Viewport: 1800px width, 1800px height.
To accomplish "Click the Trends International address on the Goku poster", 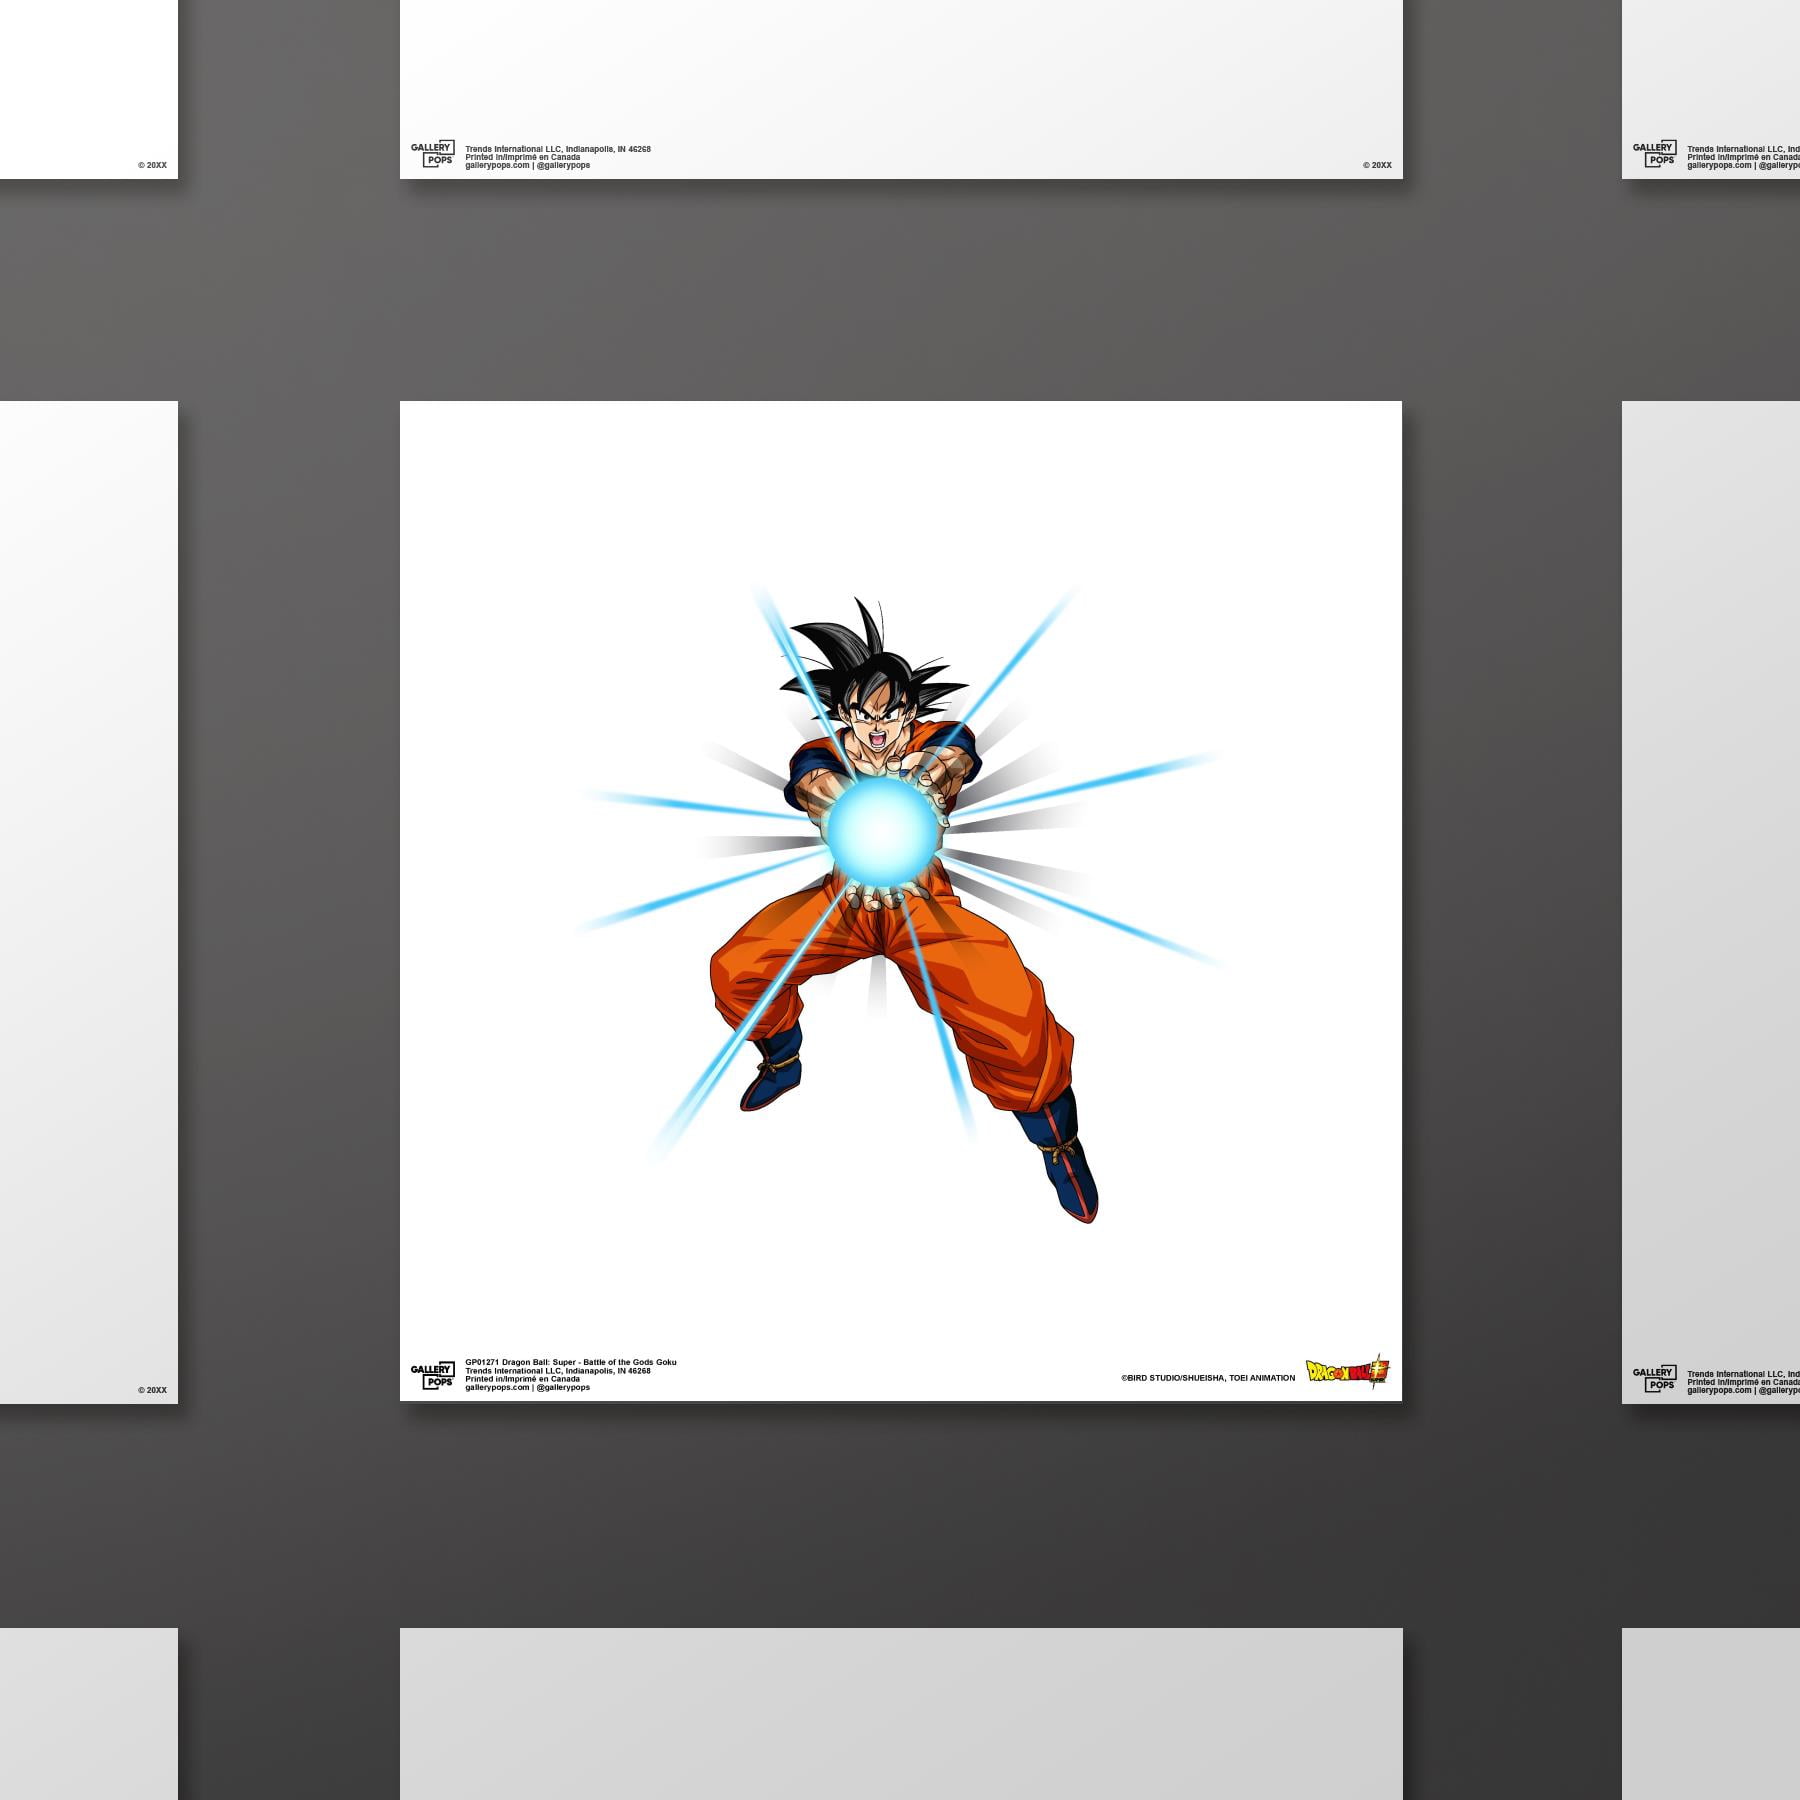I will pyautogui.click(x=557, y=1371).
